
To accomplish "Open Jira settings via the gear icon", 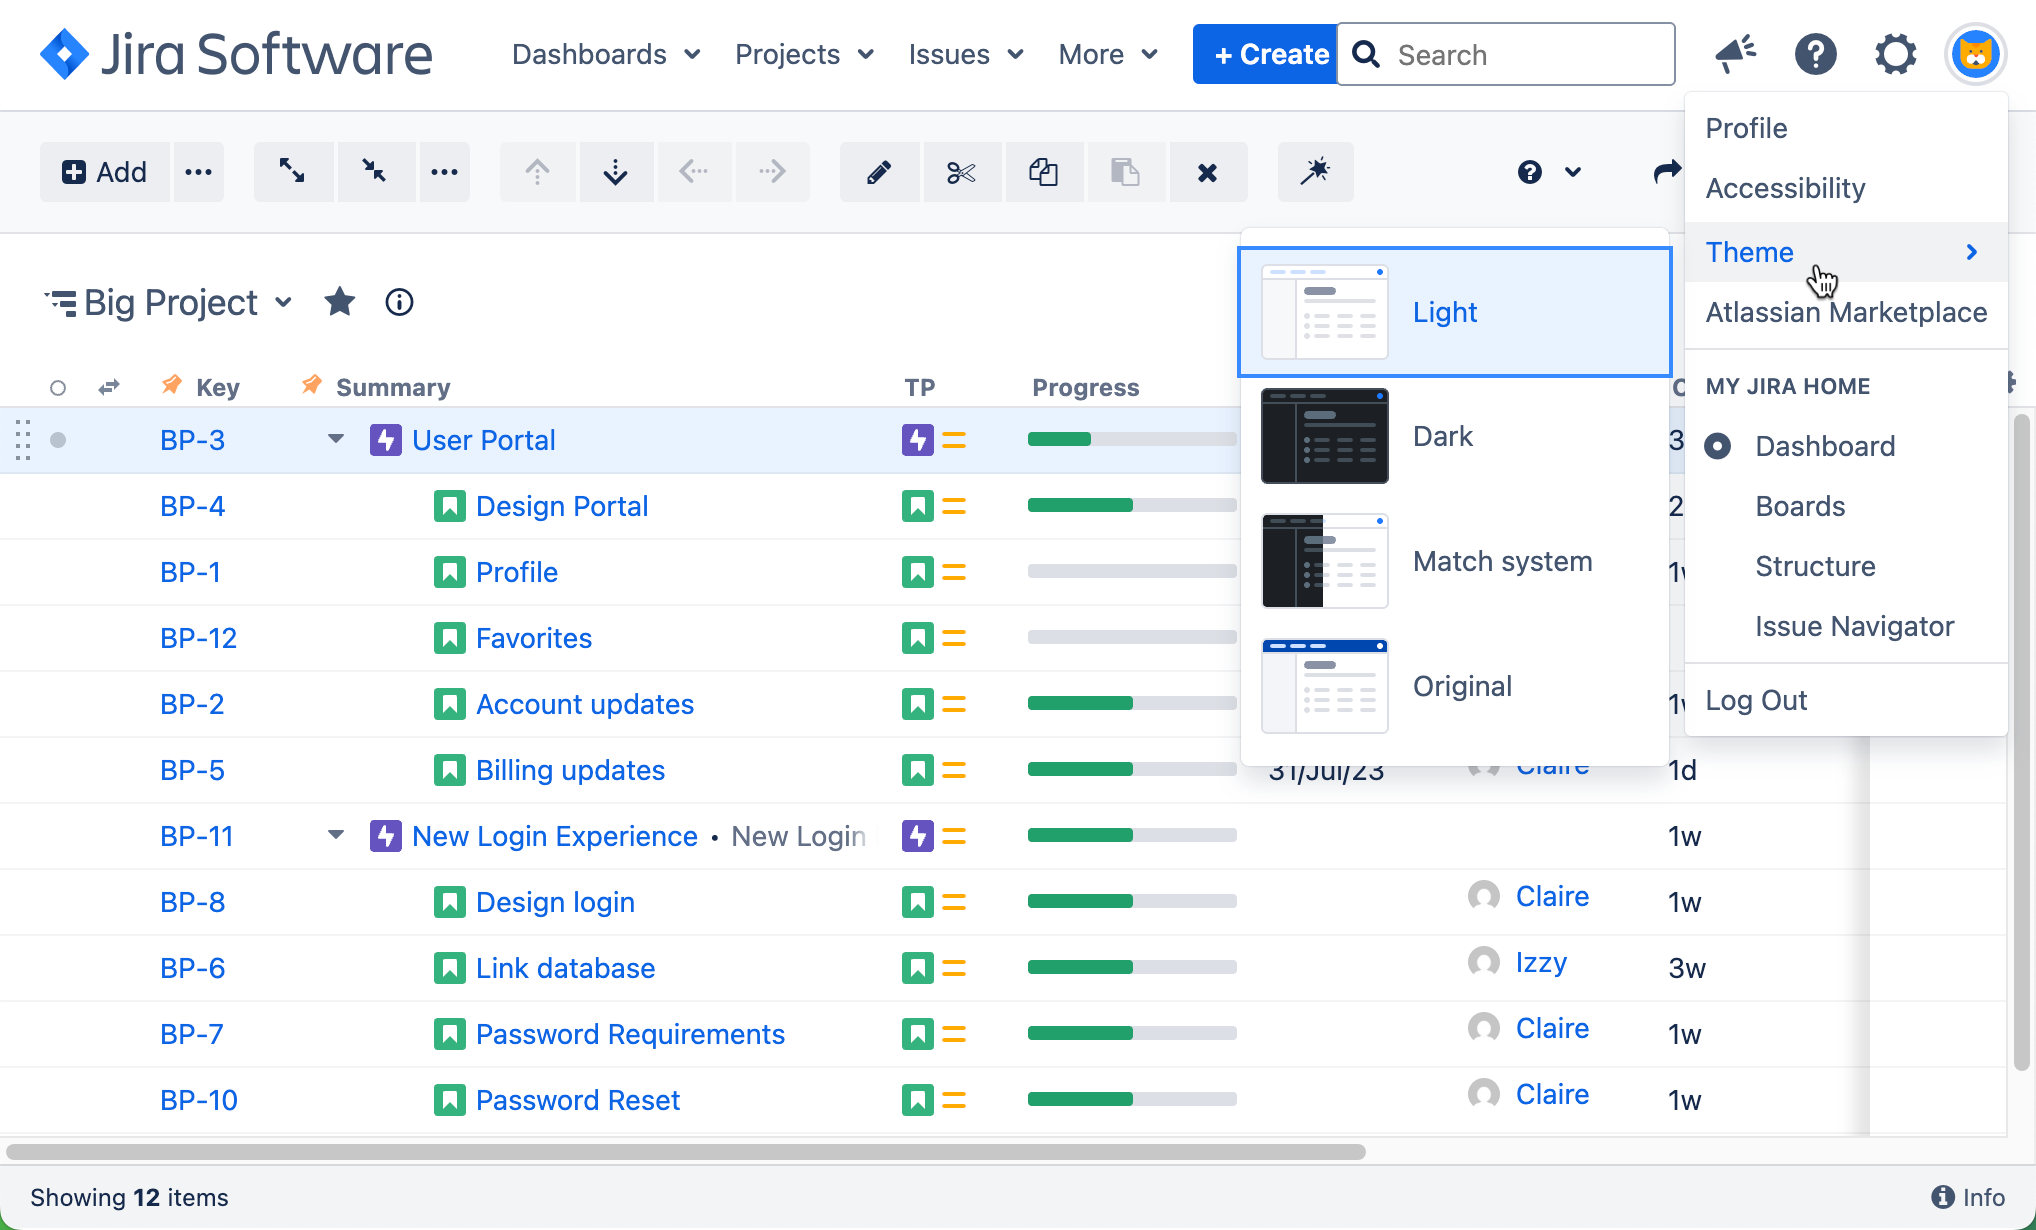I will (1895, 54).
